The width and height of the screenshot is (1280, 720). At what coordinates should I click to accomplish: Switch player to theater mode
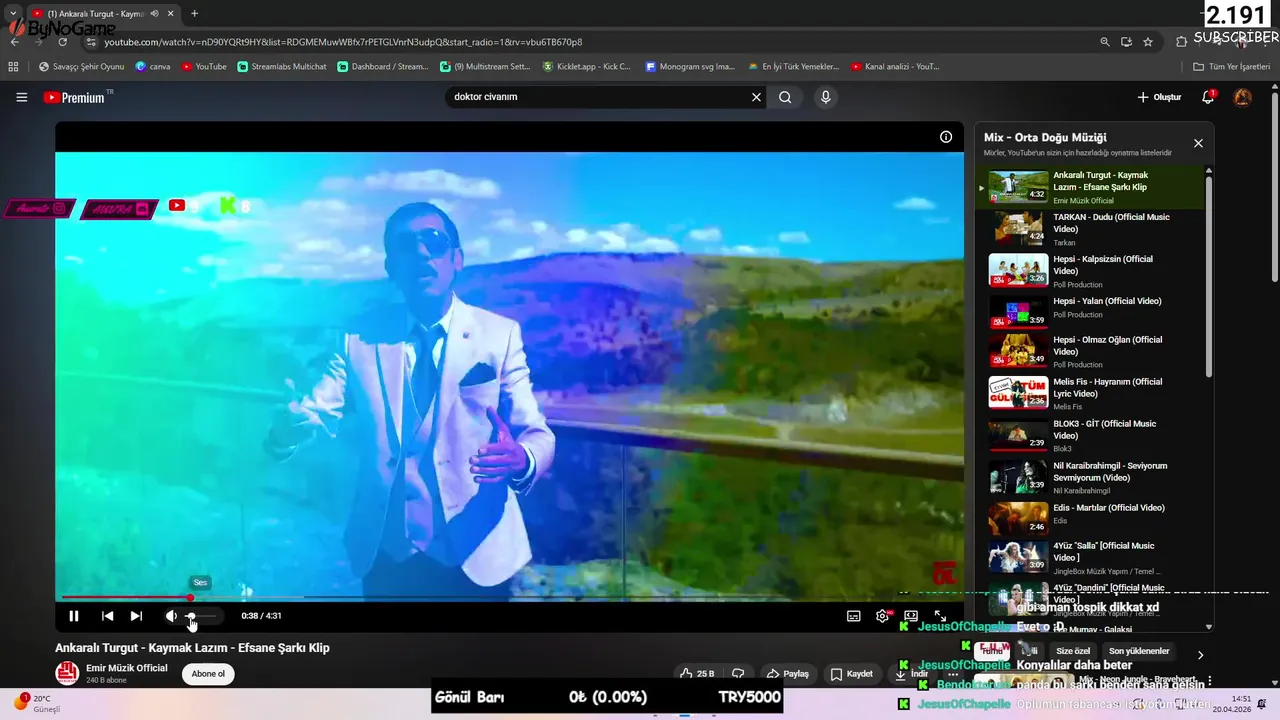[x=911, y=616]
